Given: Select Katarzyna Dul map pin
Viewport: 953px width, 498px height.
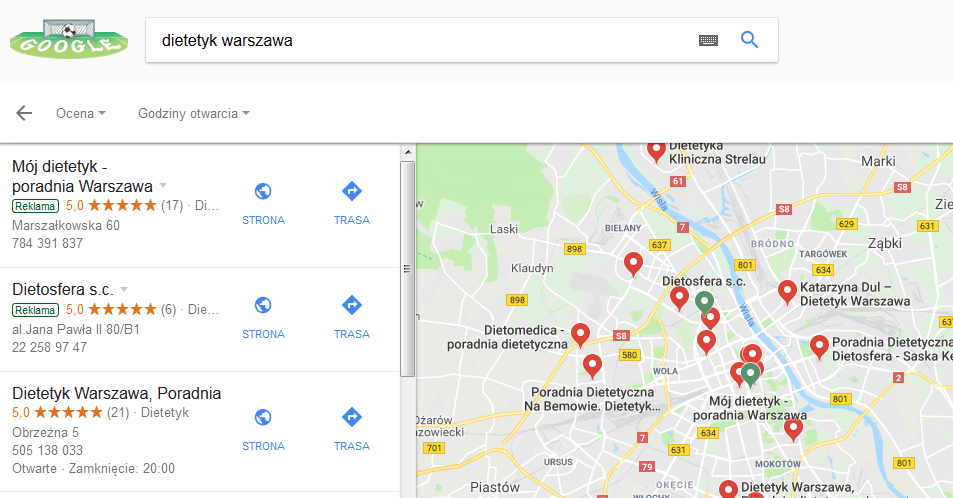Looking at the screenshot, I should pyautogui.click(x=787, y=292).
